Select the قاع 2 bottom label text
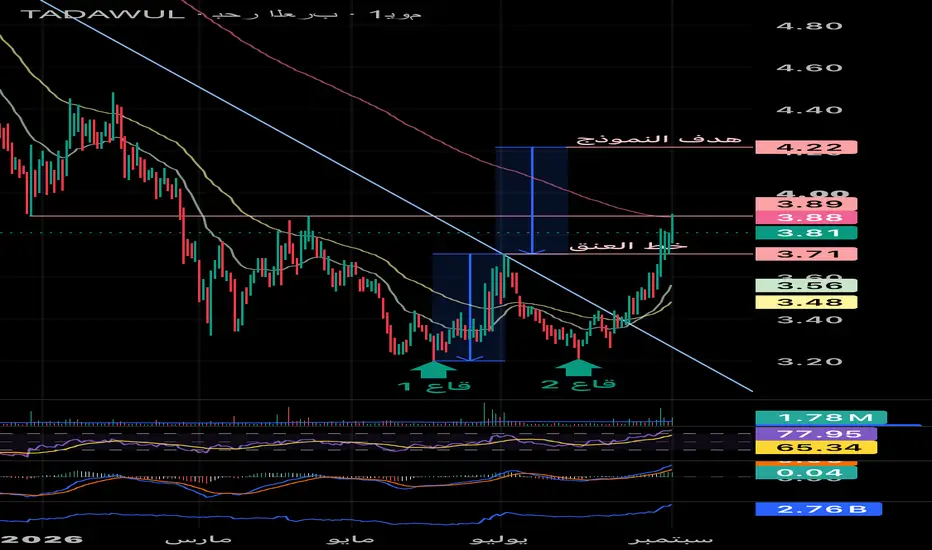 click(x=578, y=384)
